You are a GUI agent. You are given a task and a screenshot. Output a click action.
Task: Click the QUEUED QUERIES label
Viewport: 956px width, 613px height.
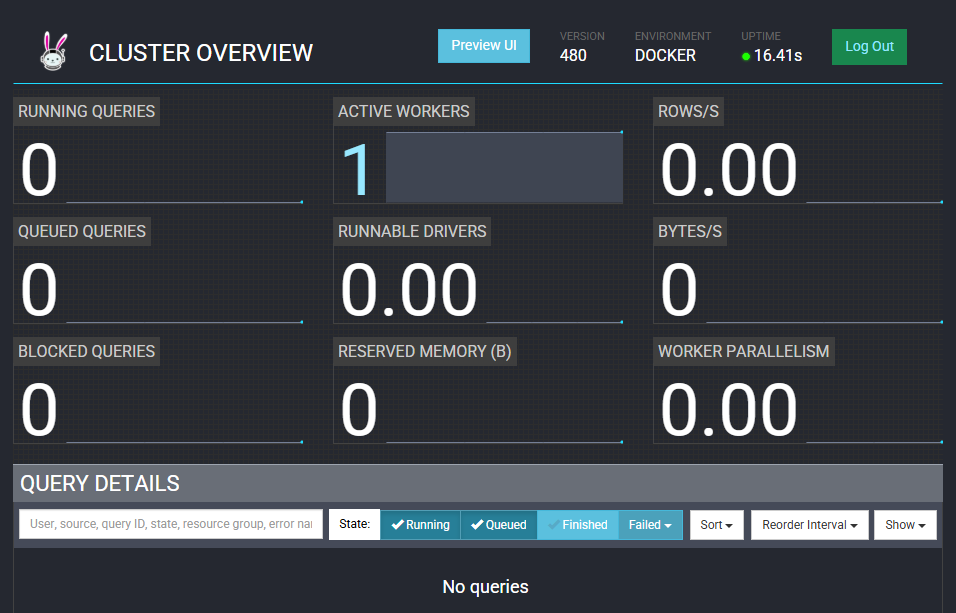[82, 231]
